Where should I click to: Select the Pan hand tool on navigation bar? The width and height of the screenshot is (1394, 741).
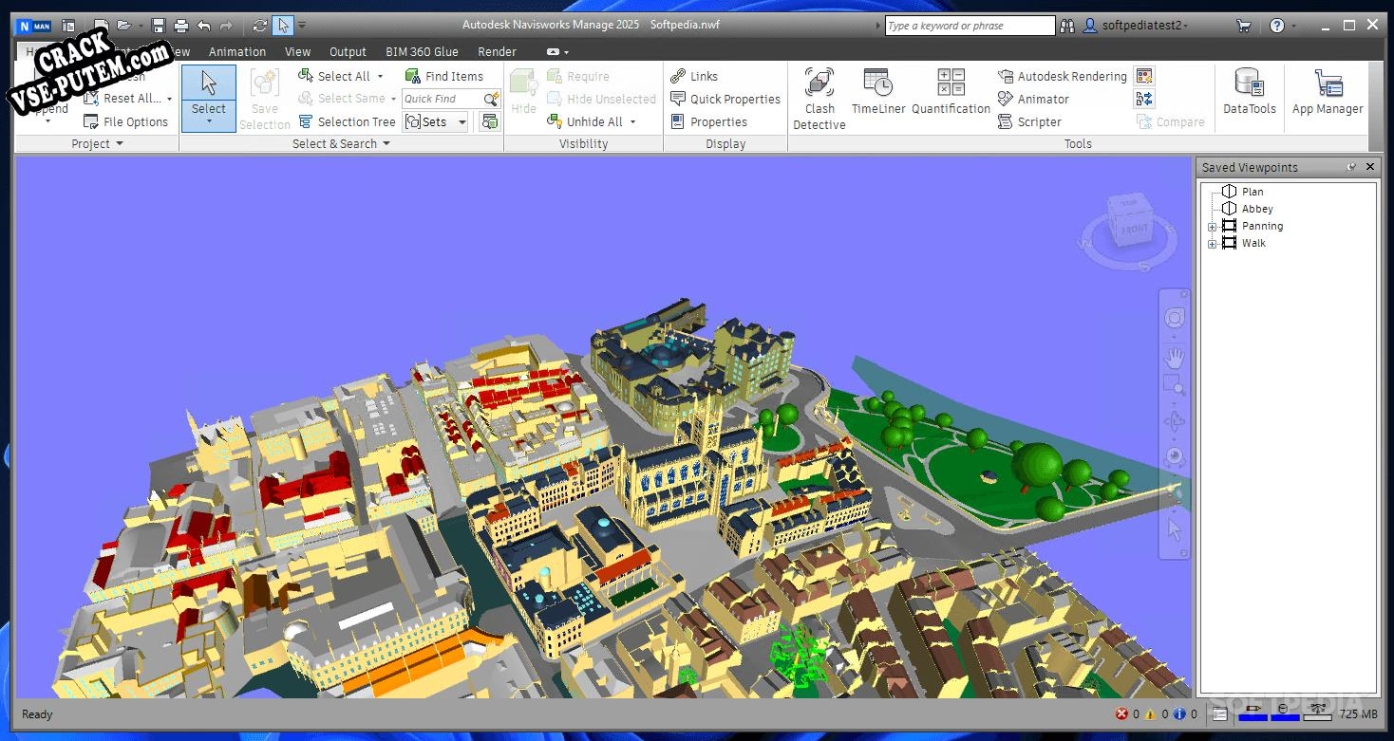point(1174,357)
